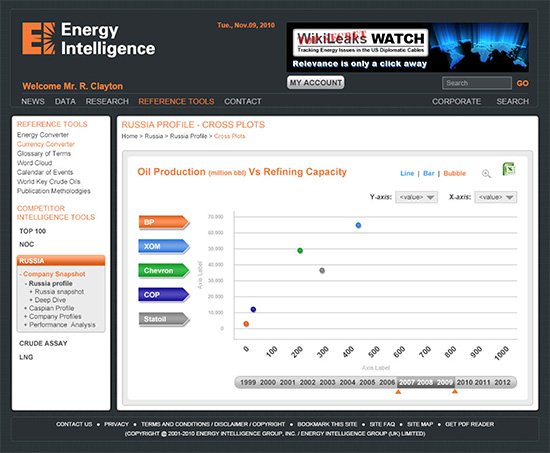Image resolution: width=550 pixels, height=453 pixels.
Task: Click the GO search button
Action: point(523,83)
